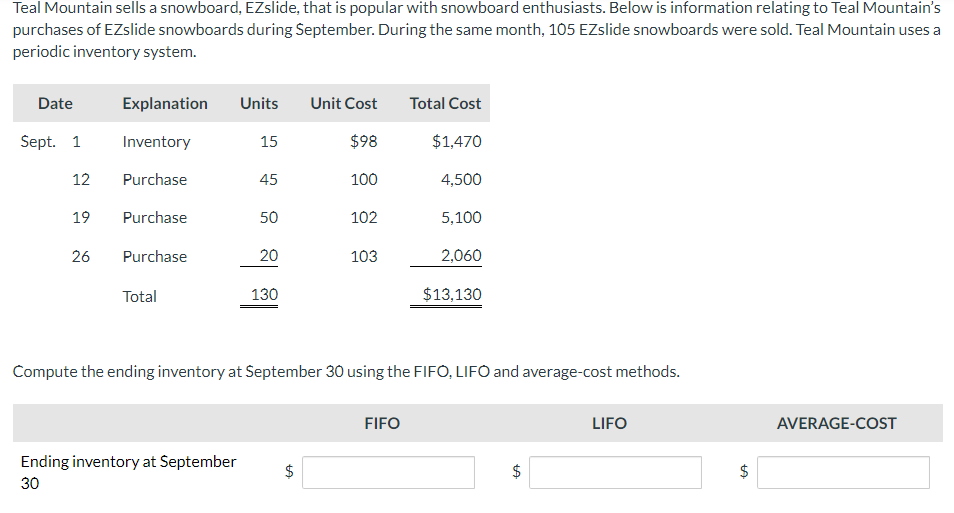Screen dimensions: 954x513
Task: Click the Unit Cost table header
Action: click(x=344, y=103)
